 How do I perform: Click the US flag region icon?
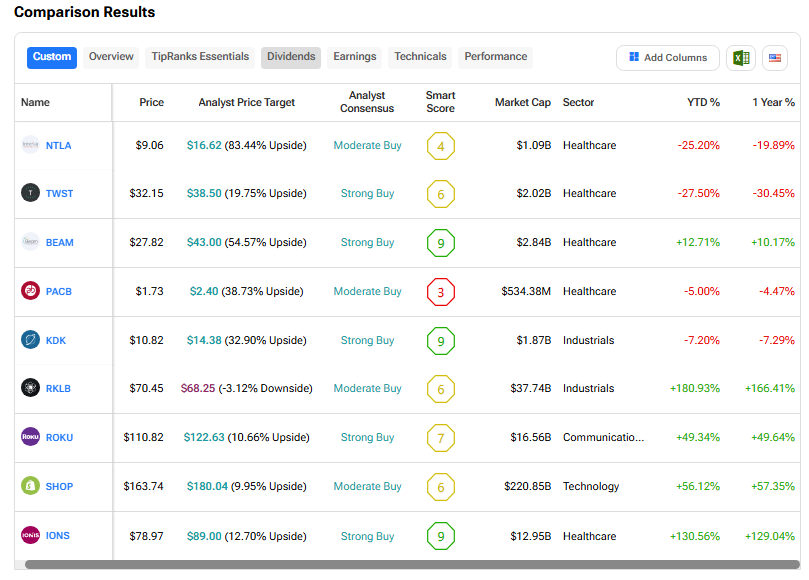775,58
